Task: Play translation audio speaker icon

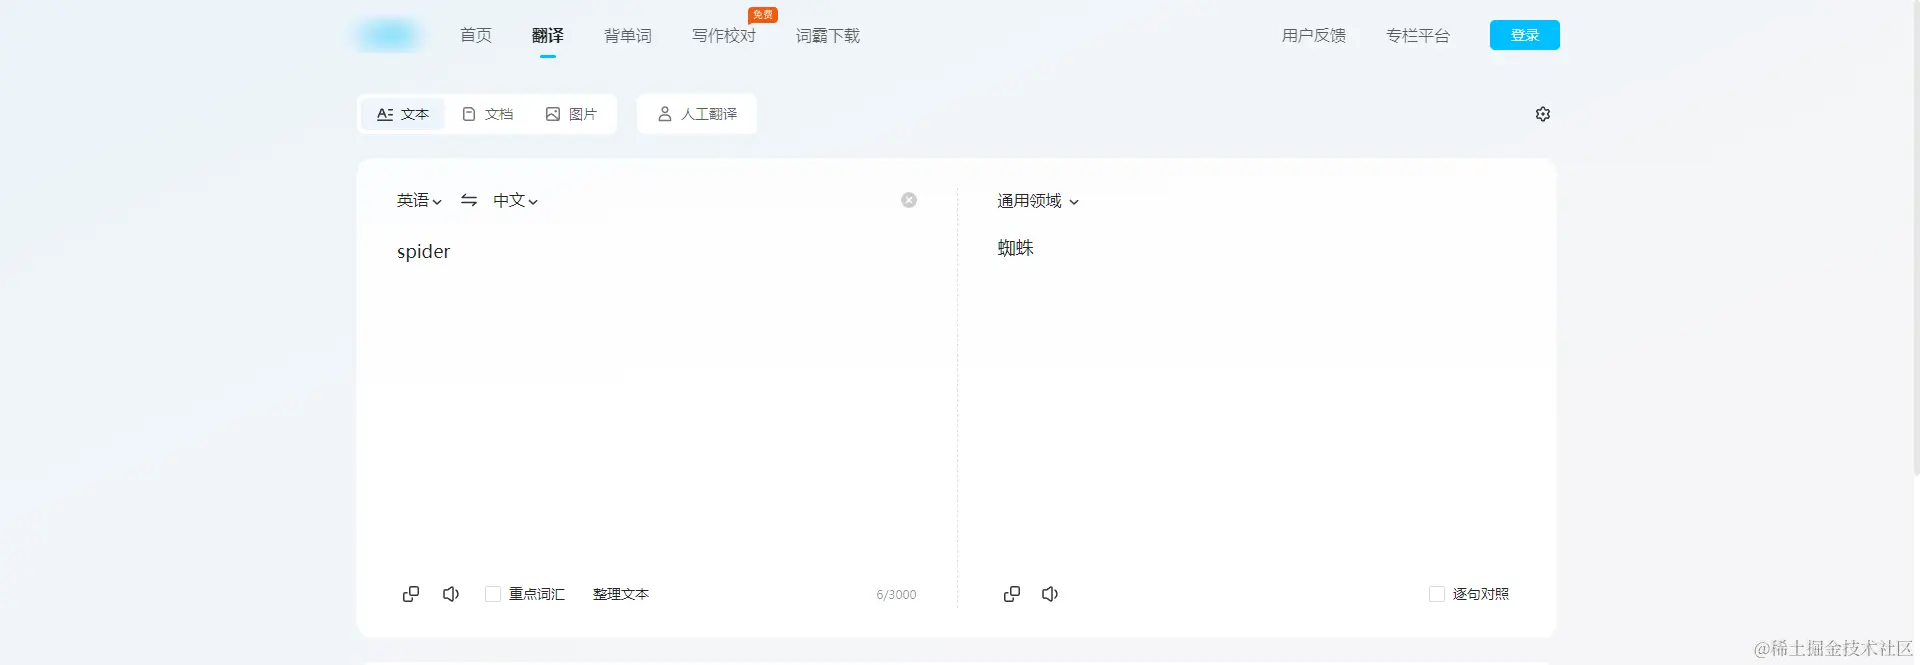Action: [x=1050, y=594]
